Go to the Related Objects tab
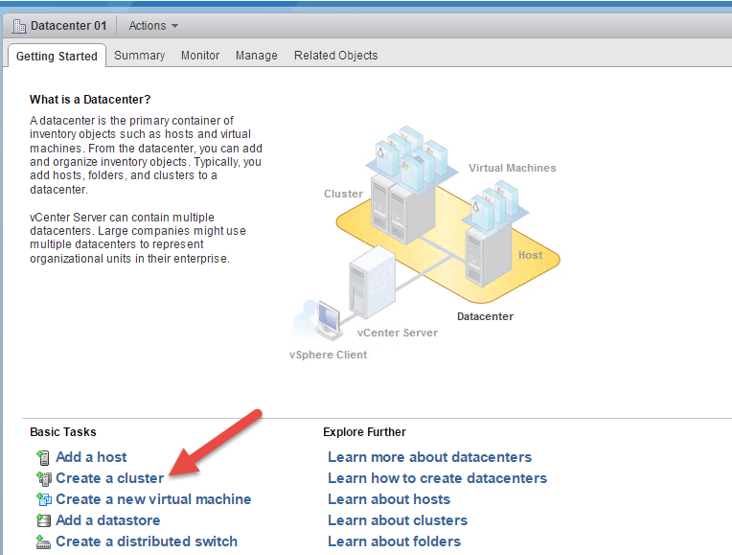The image size is (732, 555). point(336,56)
